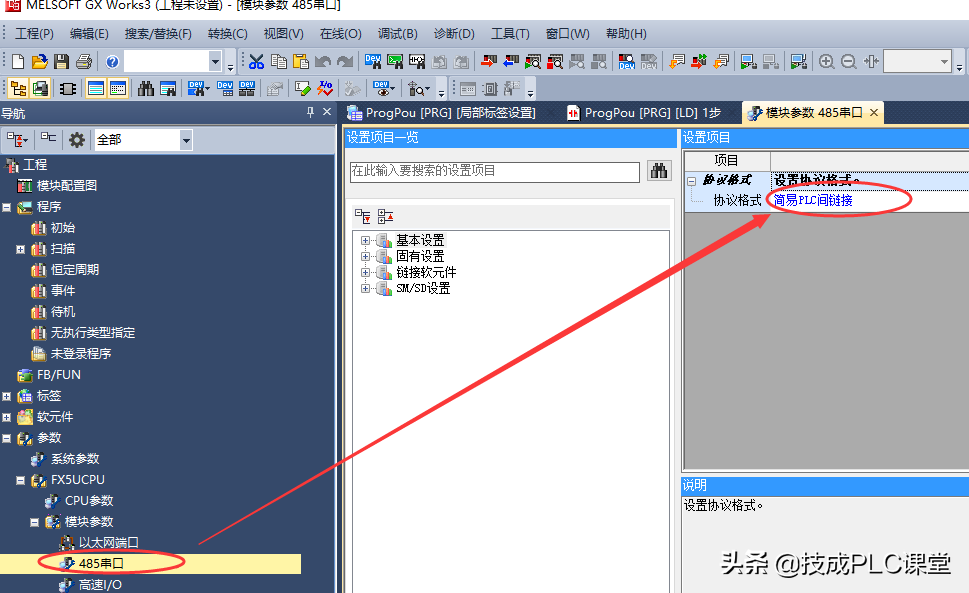
Task: Open navigation options gear icon
Action: [x=76, y=140]
